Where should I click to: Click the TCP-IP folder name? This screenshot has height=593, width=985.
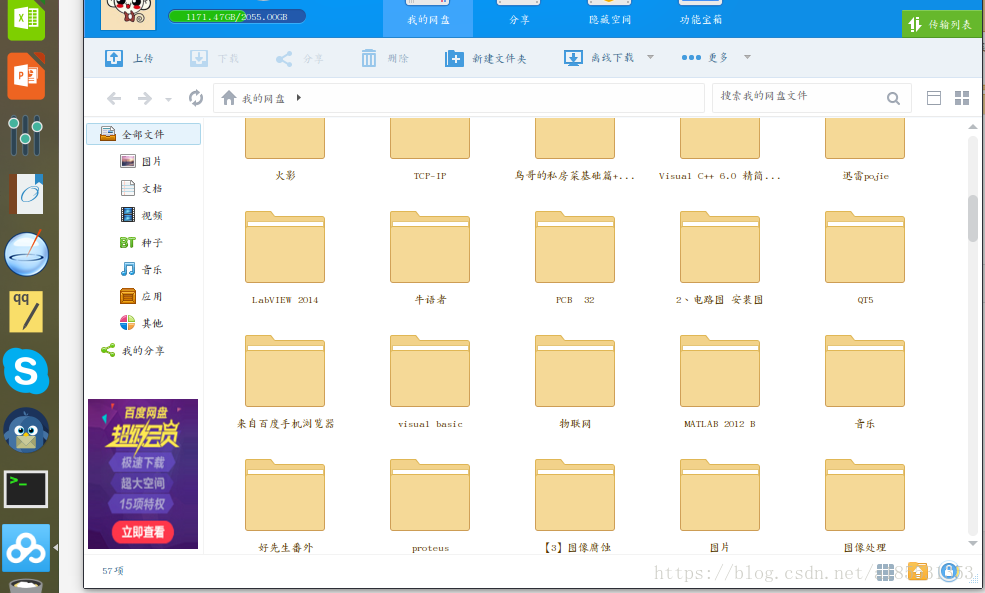click(x=430, y=176)
